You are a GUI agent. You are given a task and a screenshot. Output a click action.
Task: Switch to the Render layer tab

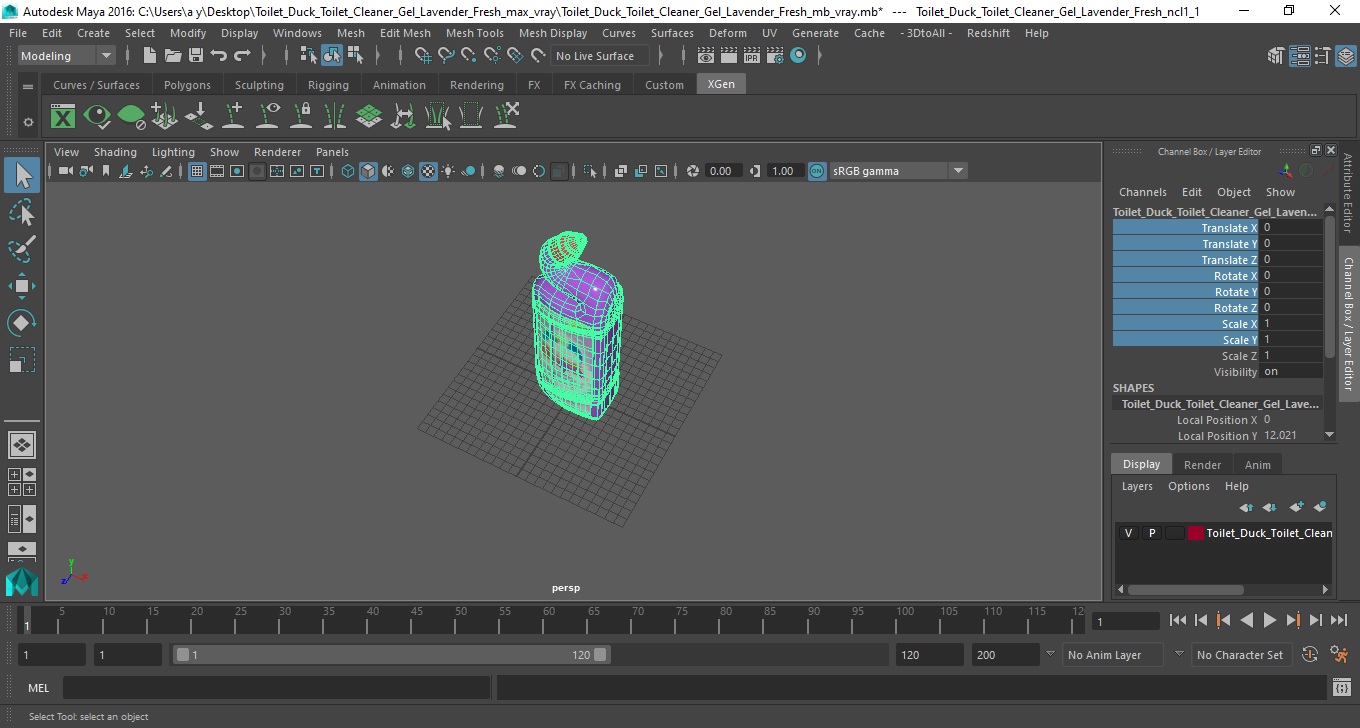point(1202,464)
